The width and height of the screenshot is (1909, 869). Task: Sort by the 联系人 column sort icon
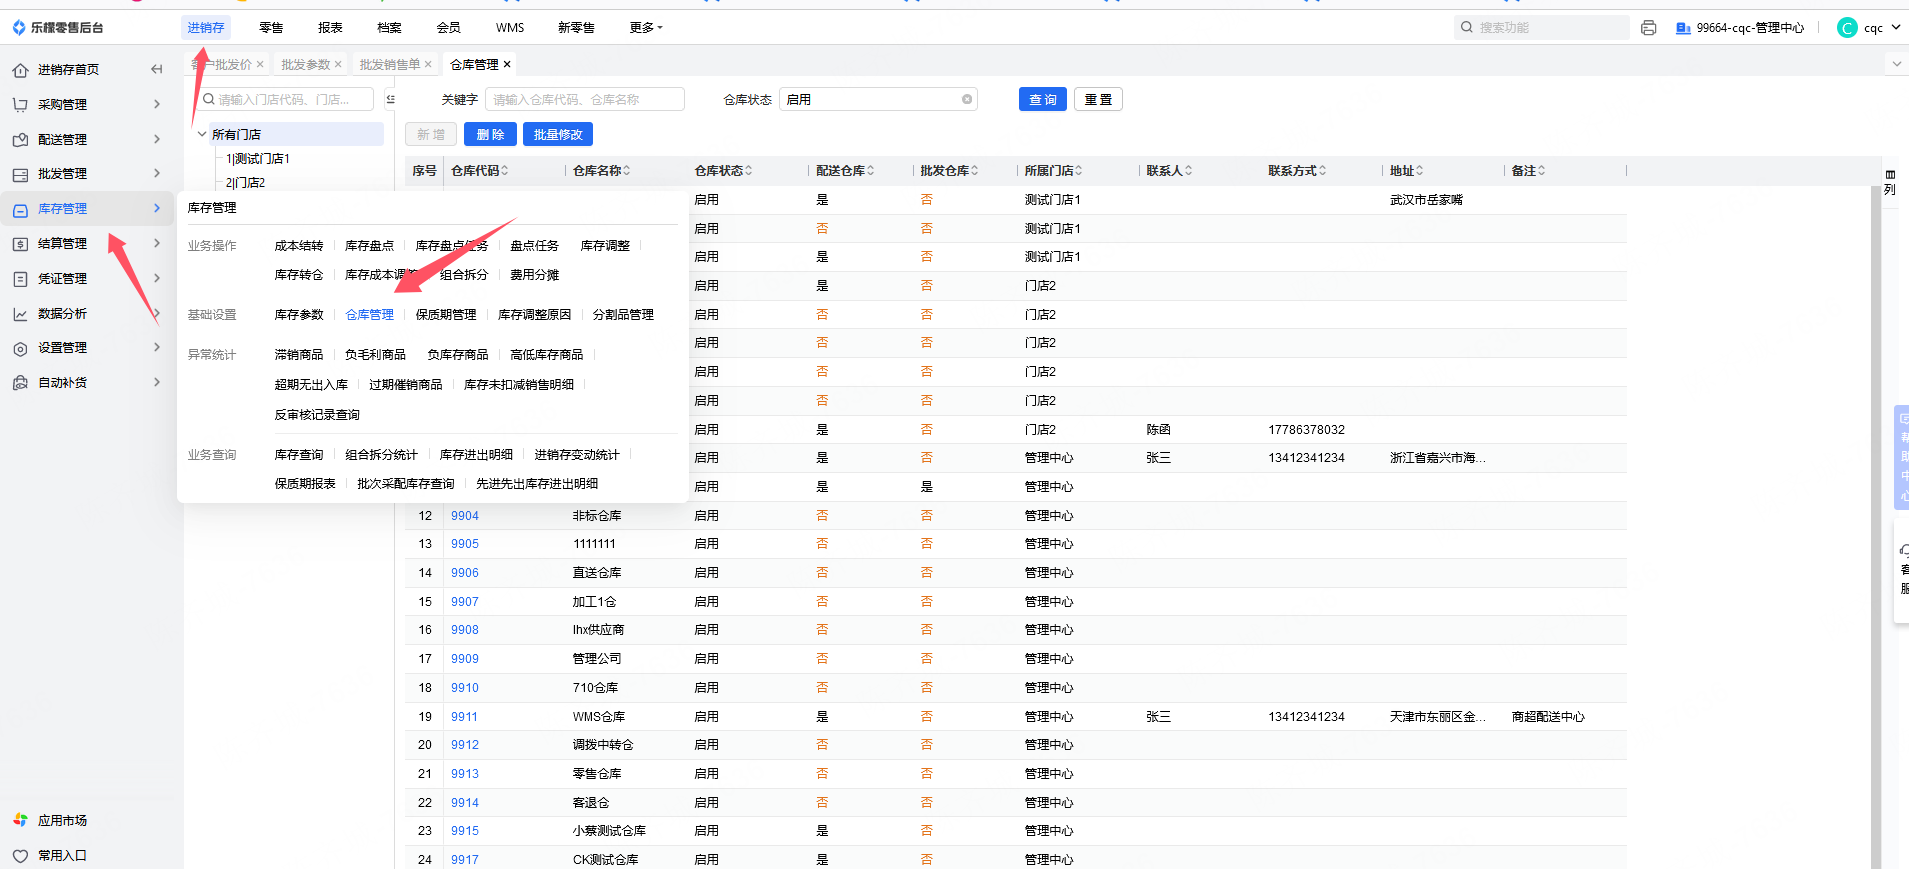pos(1188,171)
